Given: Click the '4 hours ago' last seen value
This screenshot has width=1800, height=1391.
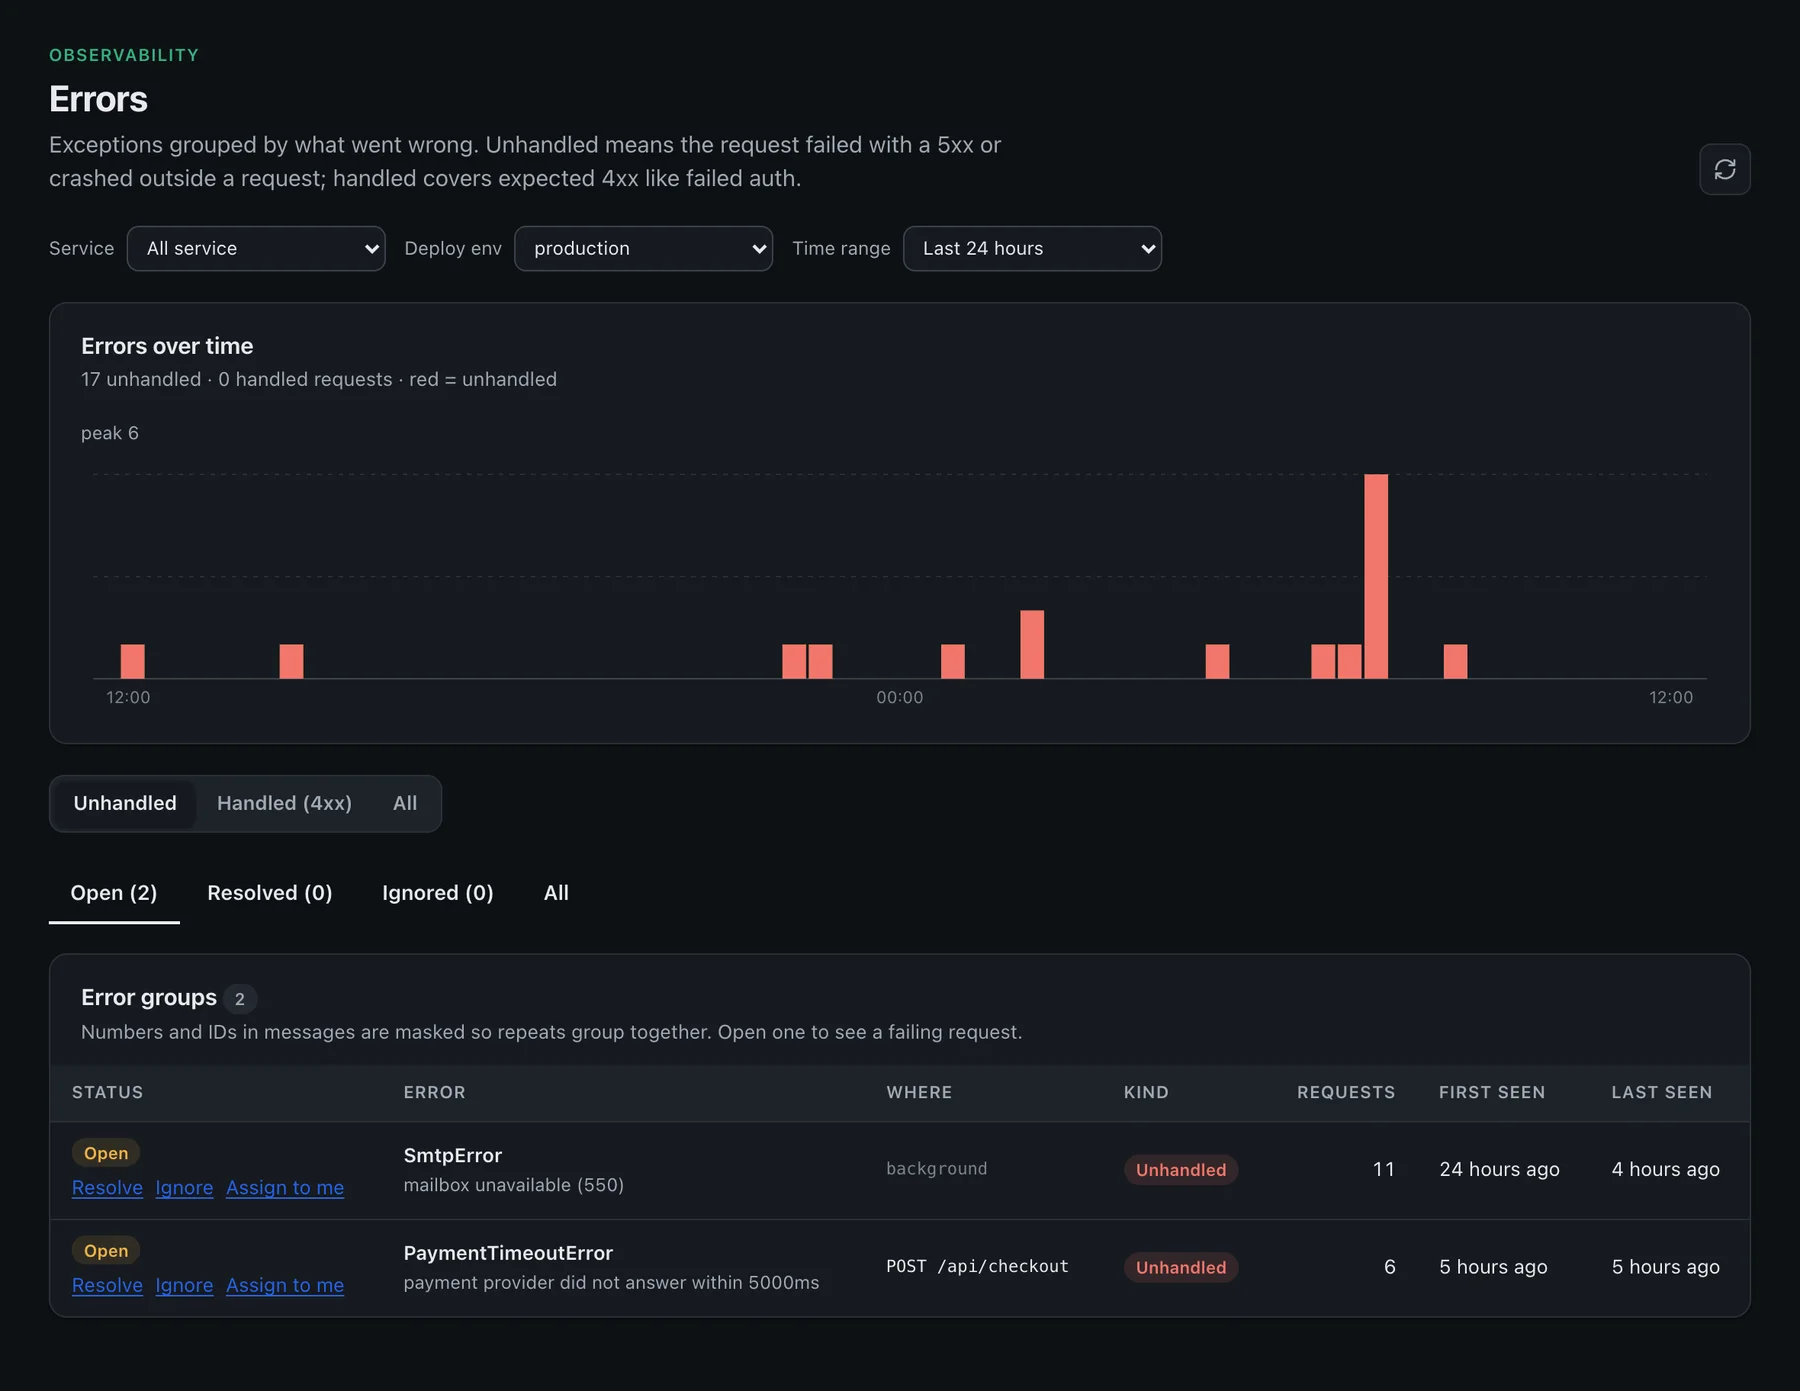Looking at the screenshot, I should 1665,1169.
